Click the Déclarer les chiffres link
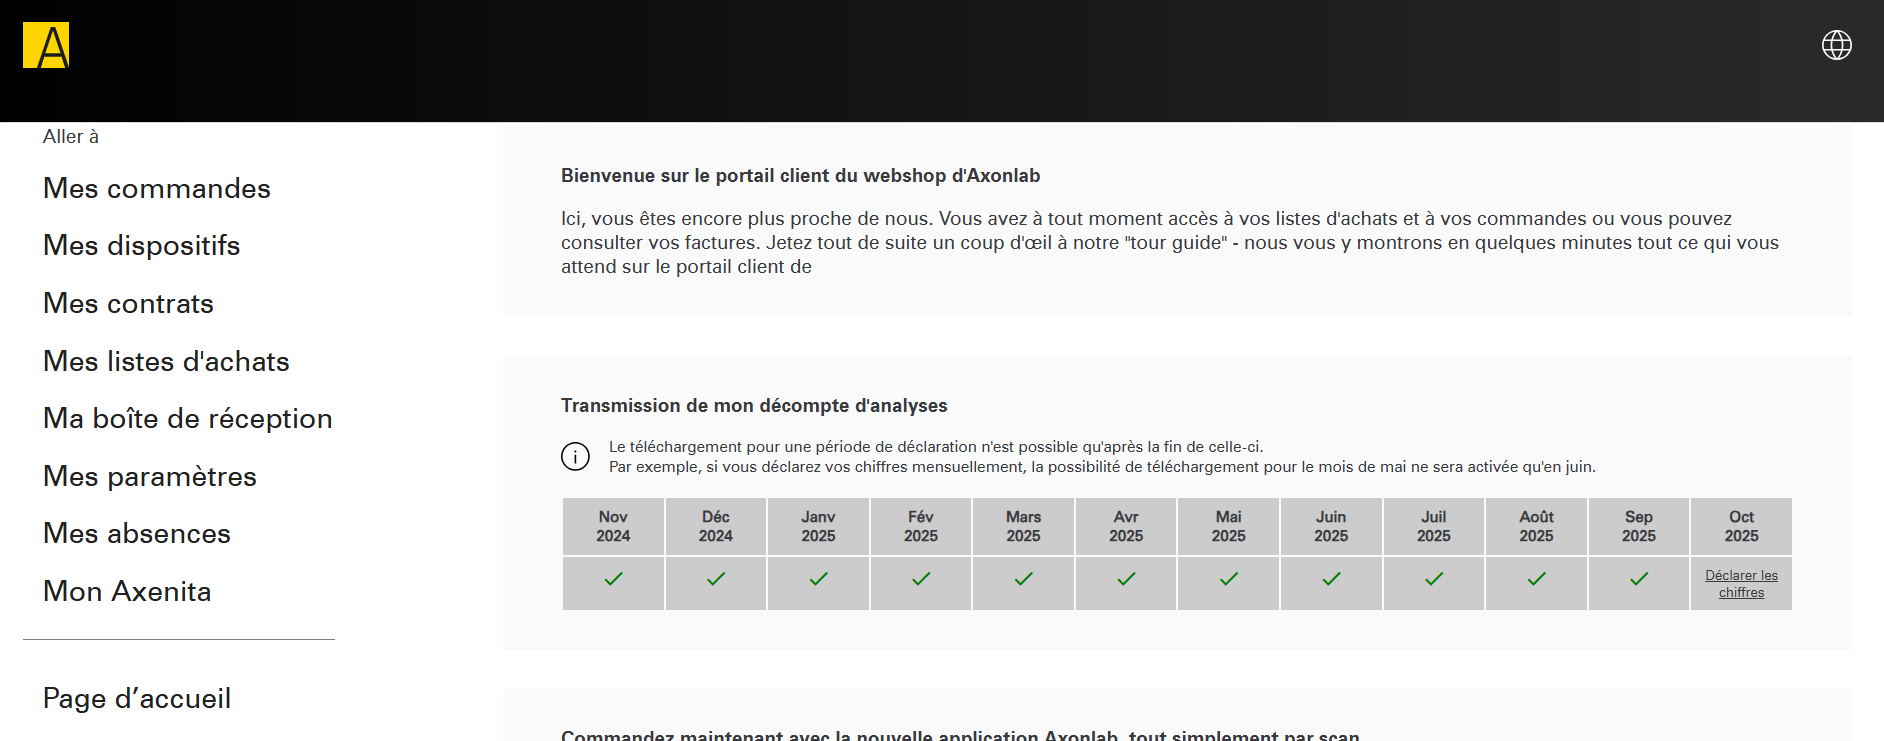1884x741 pixels. pos(1741,584)
